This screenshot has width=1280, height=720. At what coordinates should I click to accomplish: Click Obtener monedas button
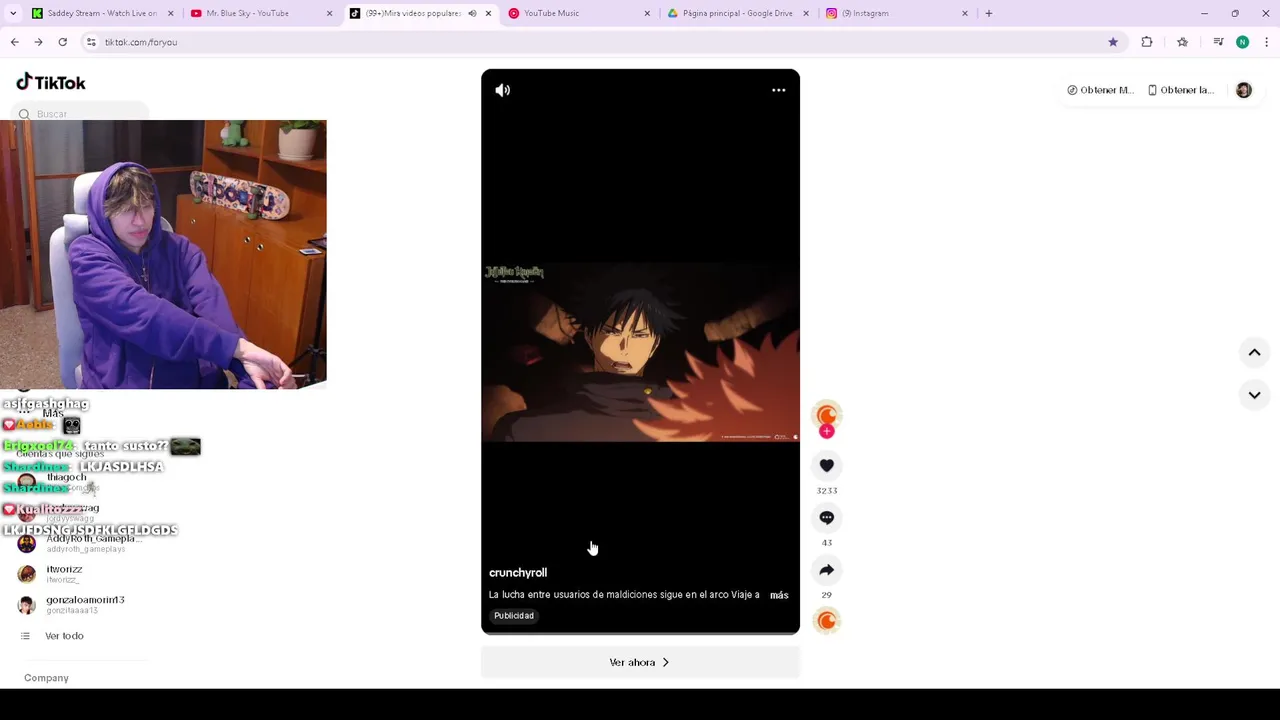point(1099,90)
